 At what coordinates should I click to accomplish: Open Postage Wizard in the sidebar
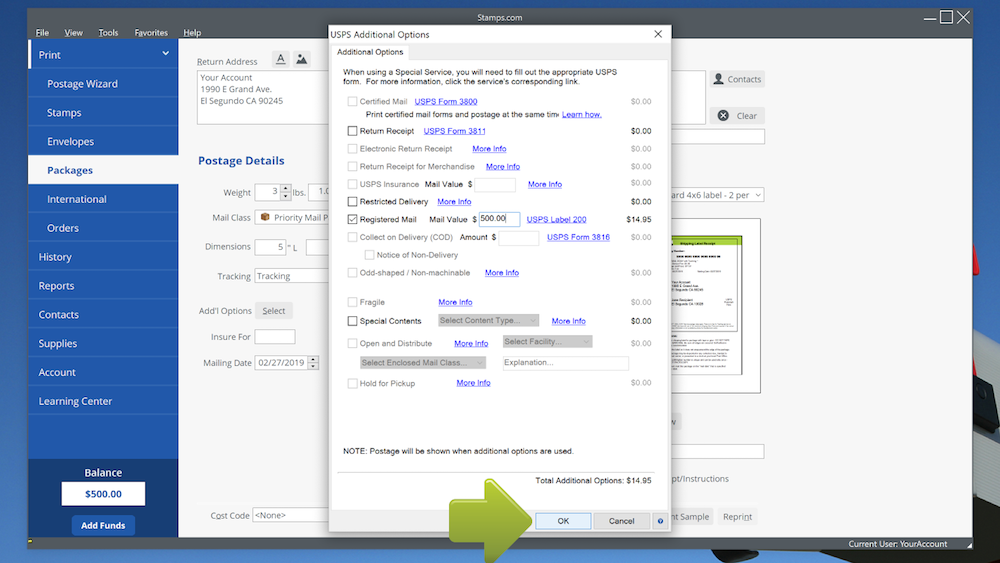(103, 84)
